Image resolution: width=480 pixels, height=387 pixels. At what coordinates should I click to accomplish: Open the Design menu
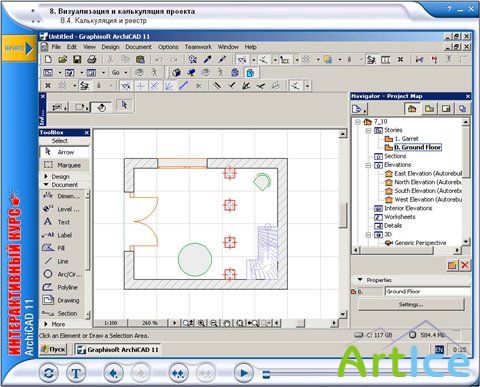(x=110, y=47)
